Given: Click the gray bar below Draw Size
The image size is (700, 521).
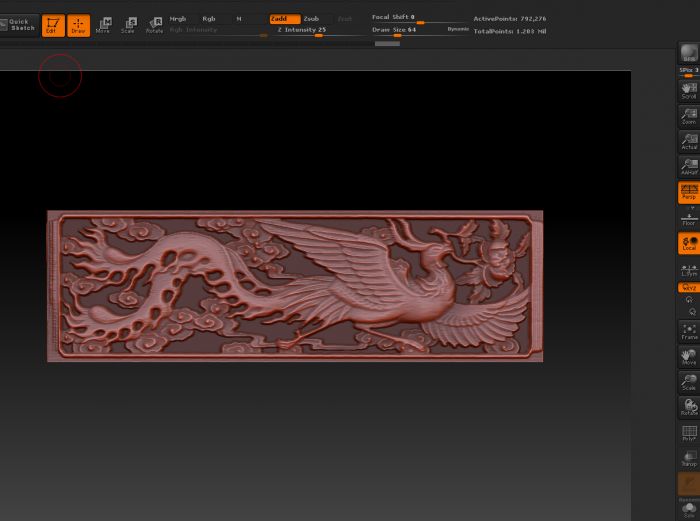Looking at the screenshot, I should click(387, 44).
